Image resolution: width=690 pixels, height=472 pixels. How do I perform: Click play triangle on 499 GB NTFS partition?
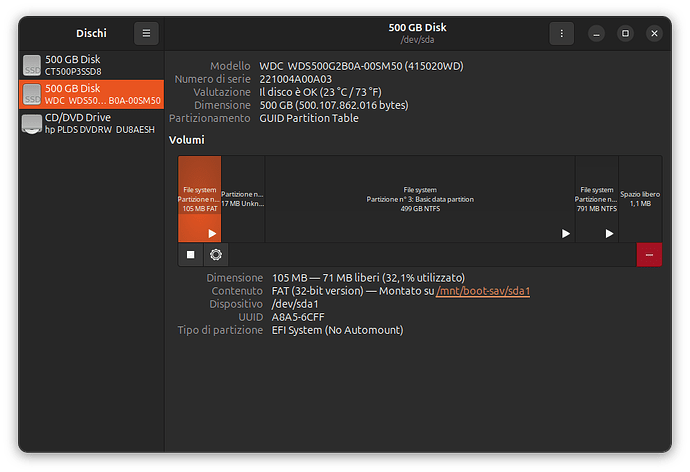(x=566, y=234)
